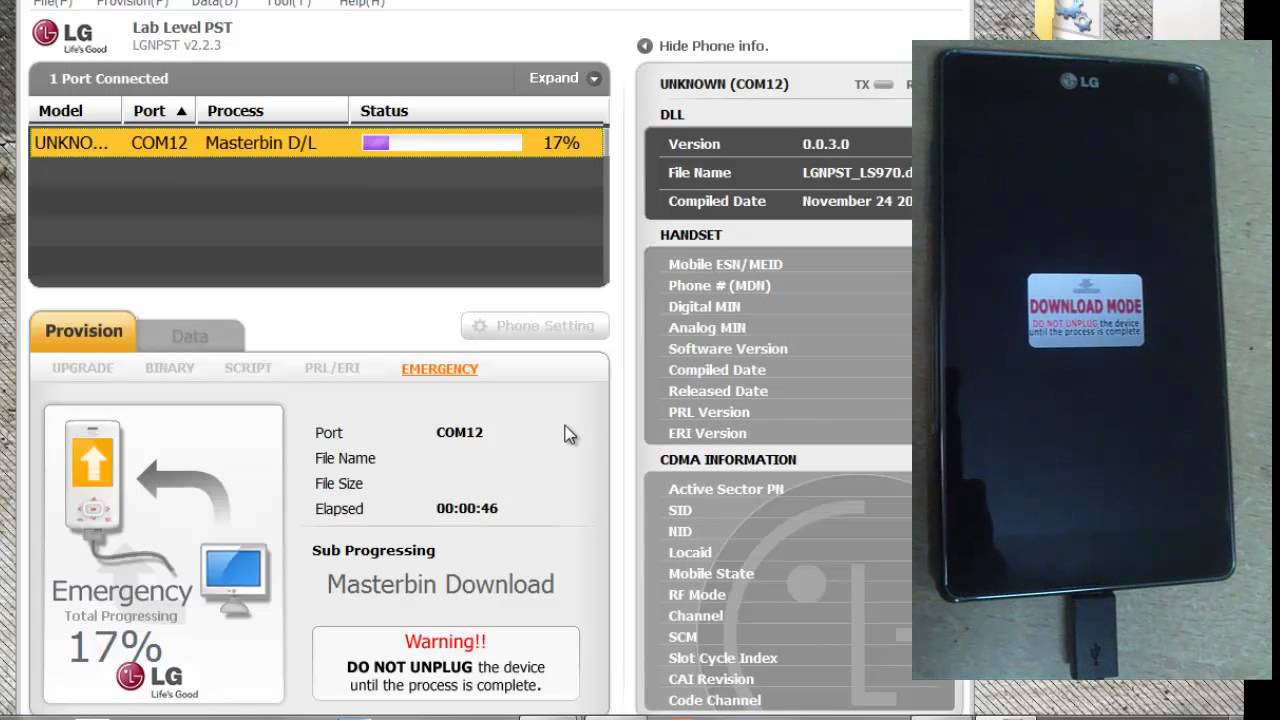Select the Masterbin D/L process cell
1280x720 pixels.
tap(261, 143)
